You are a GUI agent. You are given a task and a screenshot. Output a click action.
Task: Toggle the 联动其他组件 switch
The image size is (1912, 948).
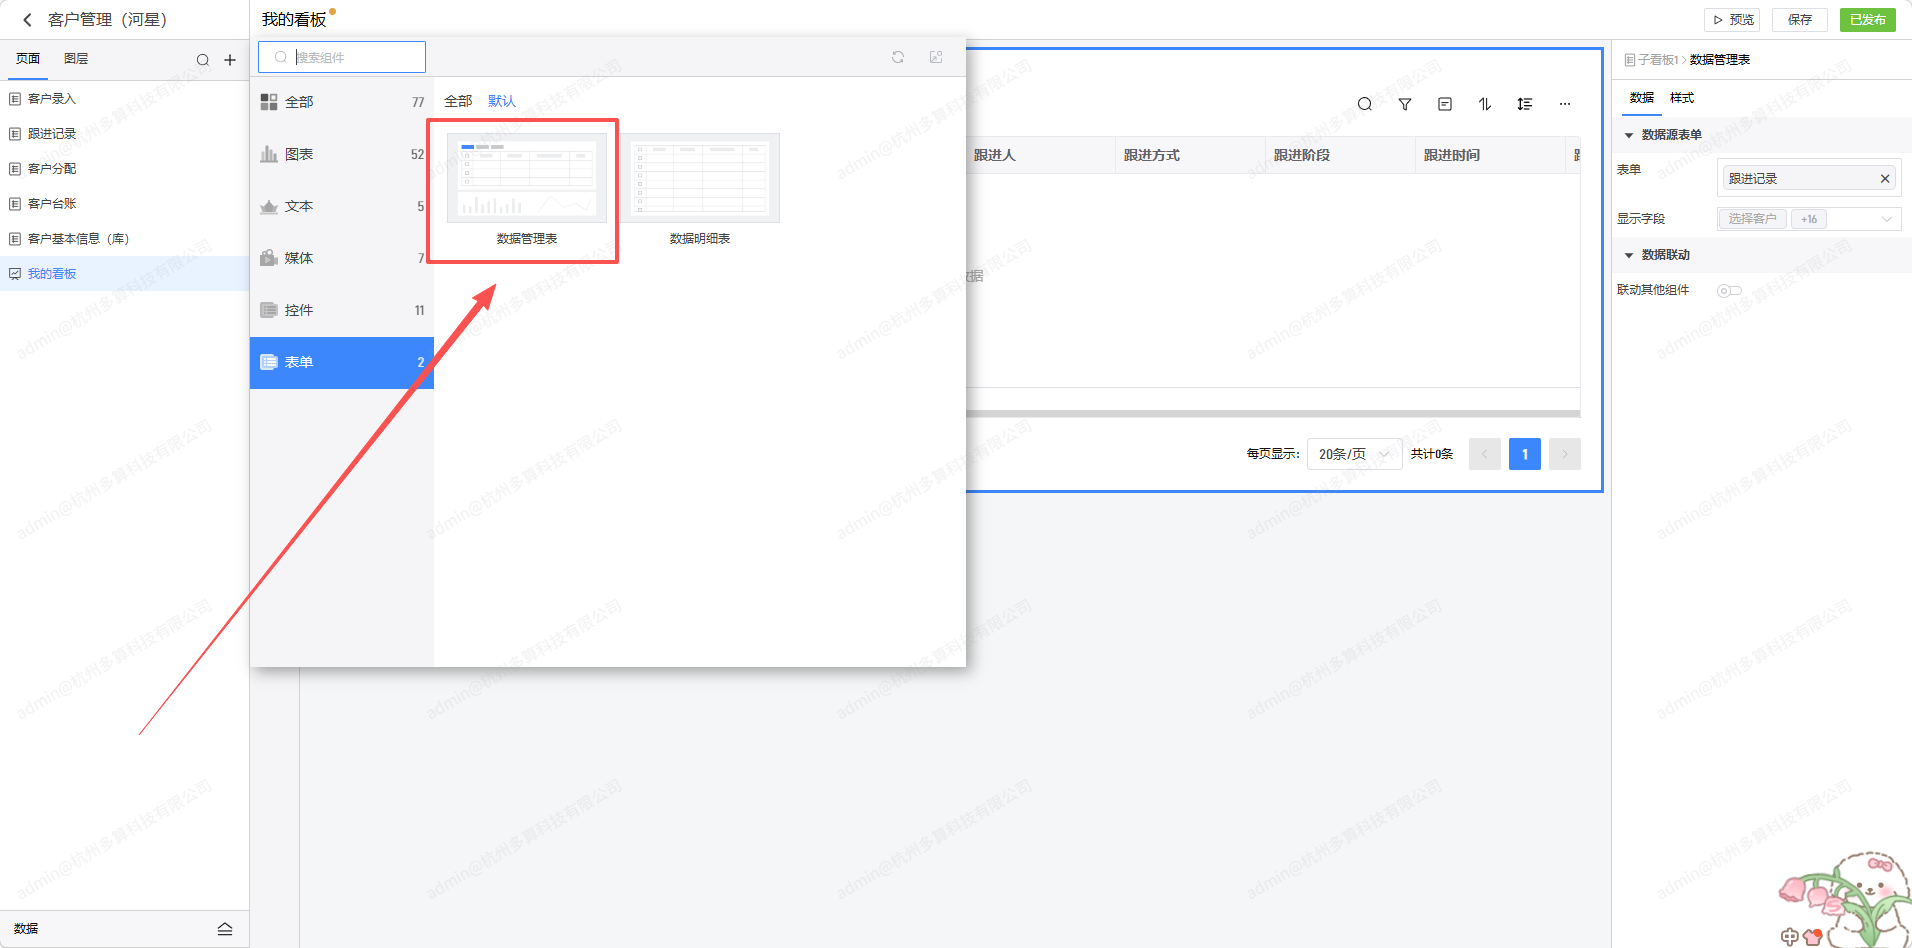coord(1729,291)
